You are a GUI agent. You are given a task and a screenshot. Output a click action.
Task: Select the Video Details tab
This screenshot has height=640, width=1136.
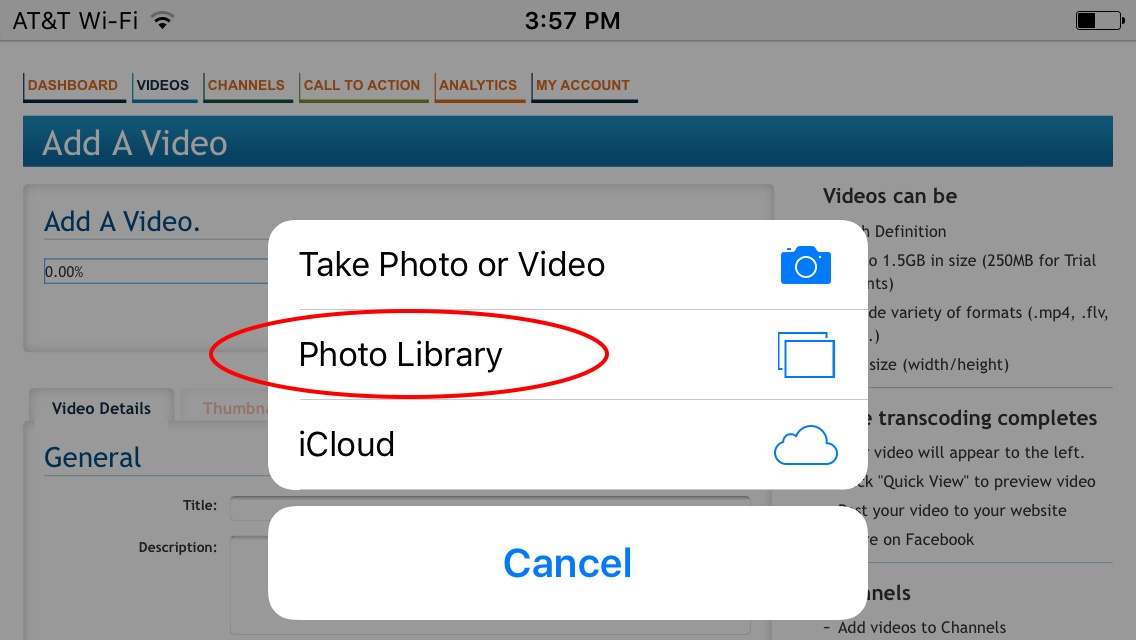point(101,408)
